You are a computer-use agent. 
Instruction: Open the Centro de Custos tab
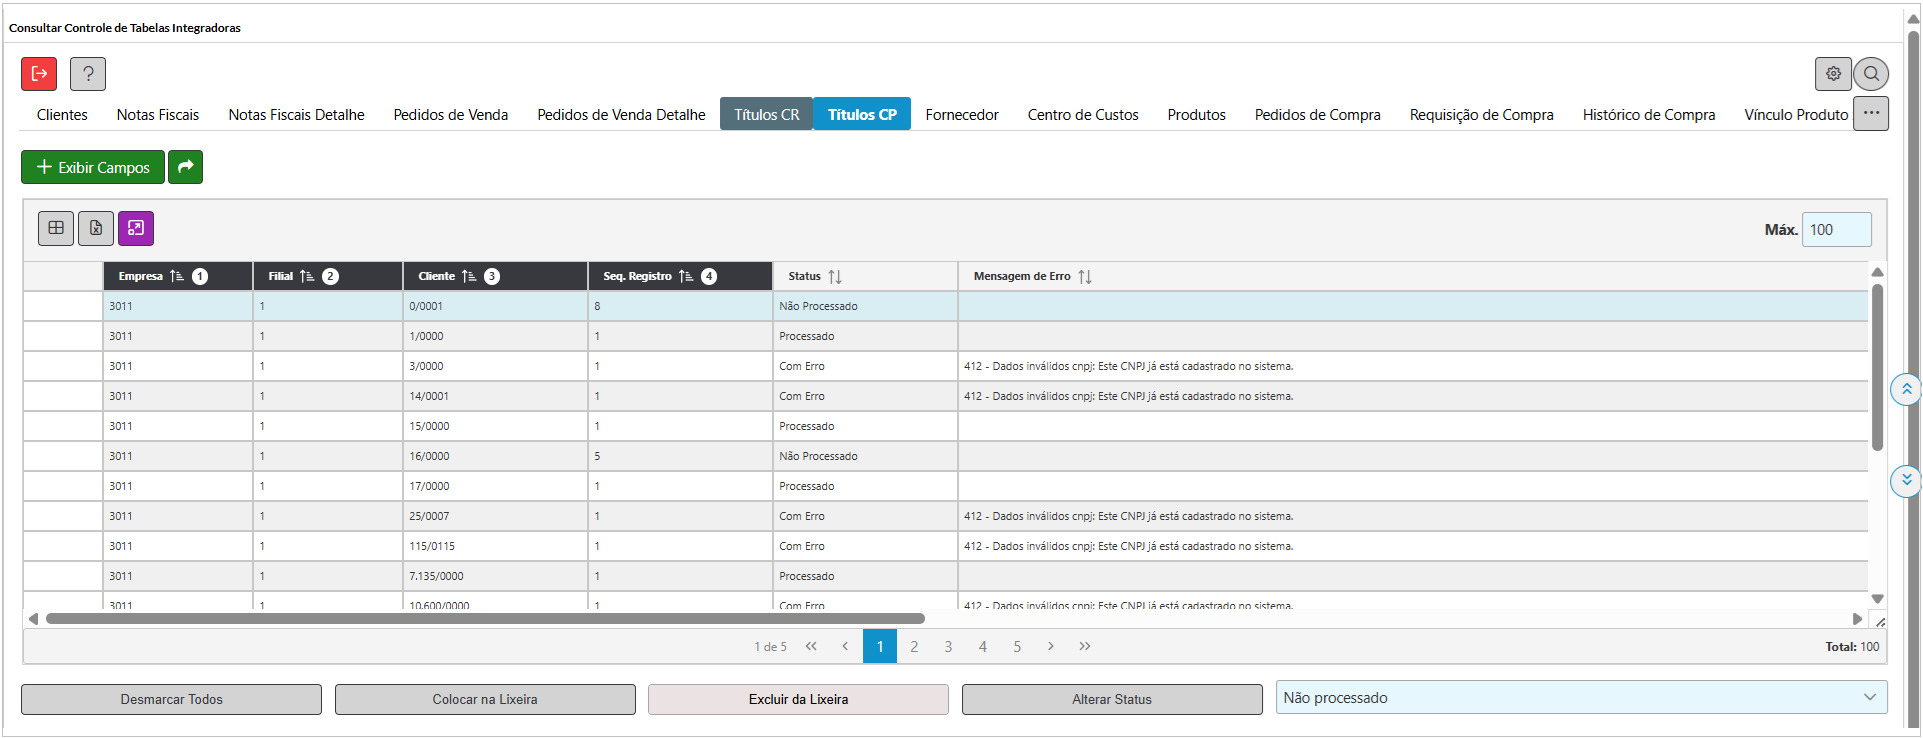pyautogui.click(x=1083, y=115)
